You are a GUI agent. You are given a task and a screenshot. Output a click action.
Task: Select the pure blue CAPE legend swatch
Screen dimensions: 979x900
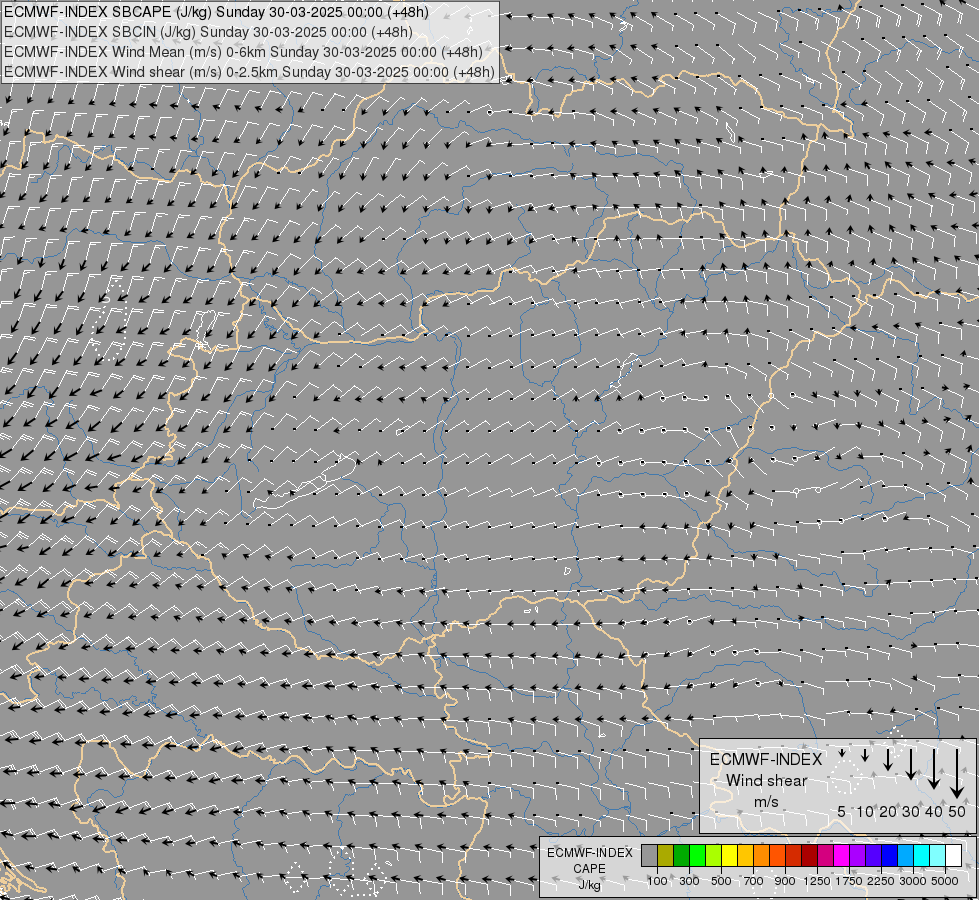point(890,855)
